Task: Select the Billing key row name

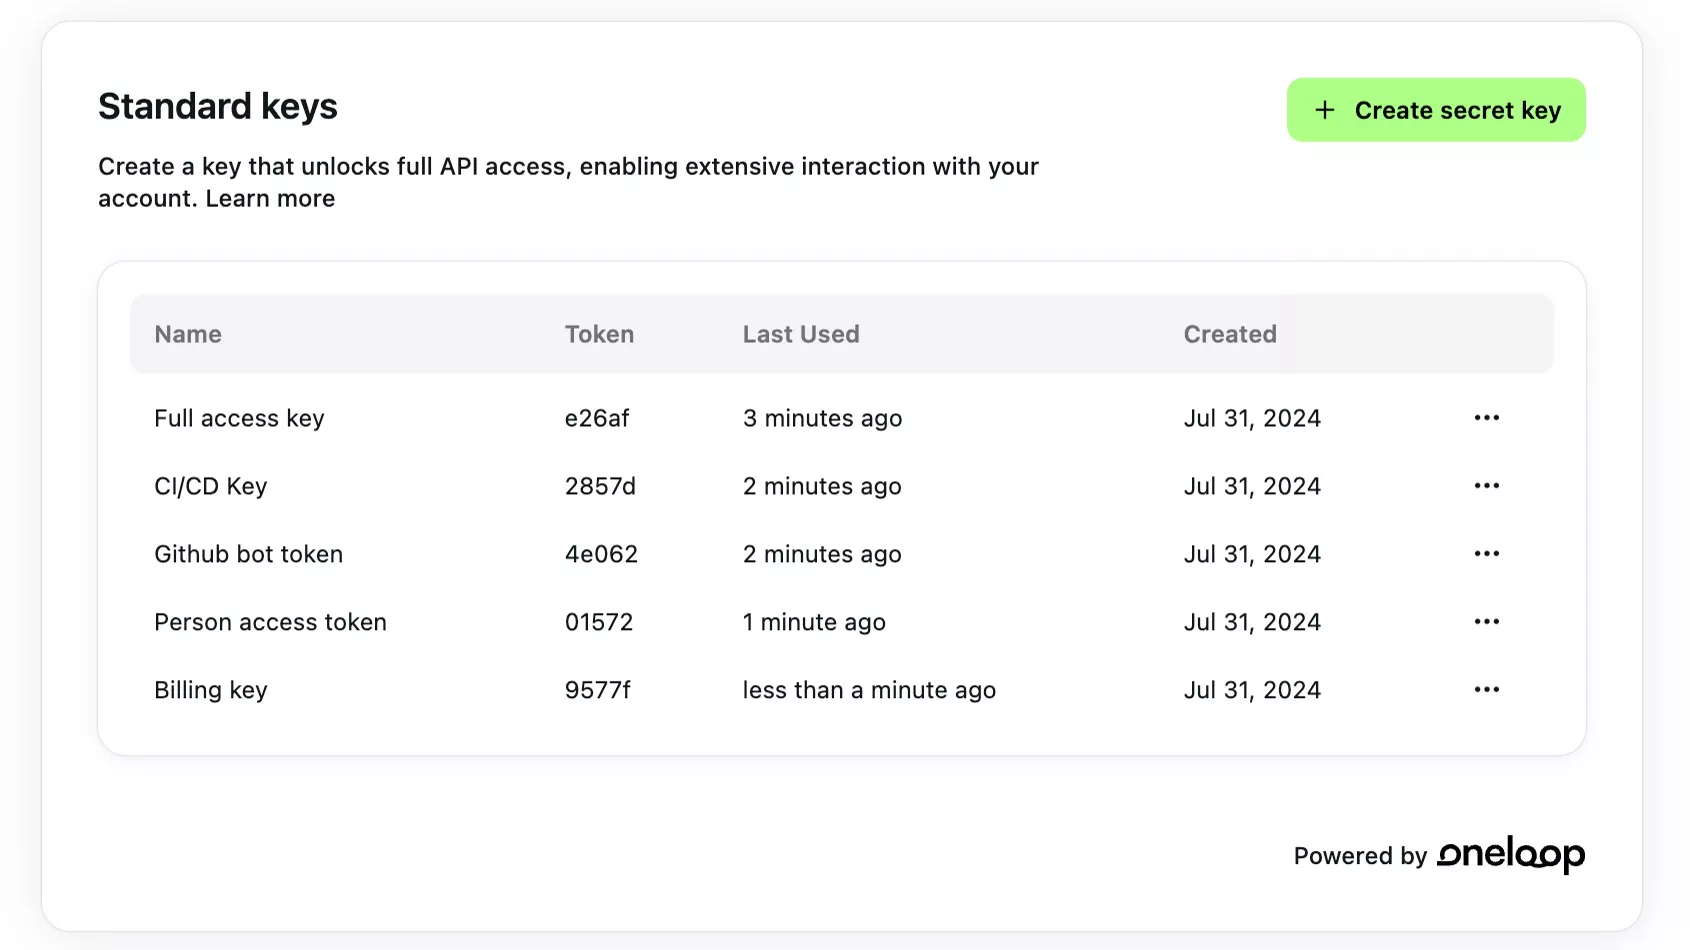Action: coord(210,690)
